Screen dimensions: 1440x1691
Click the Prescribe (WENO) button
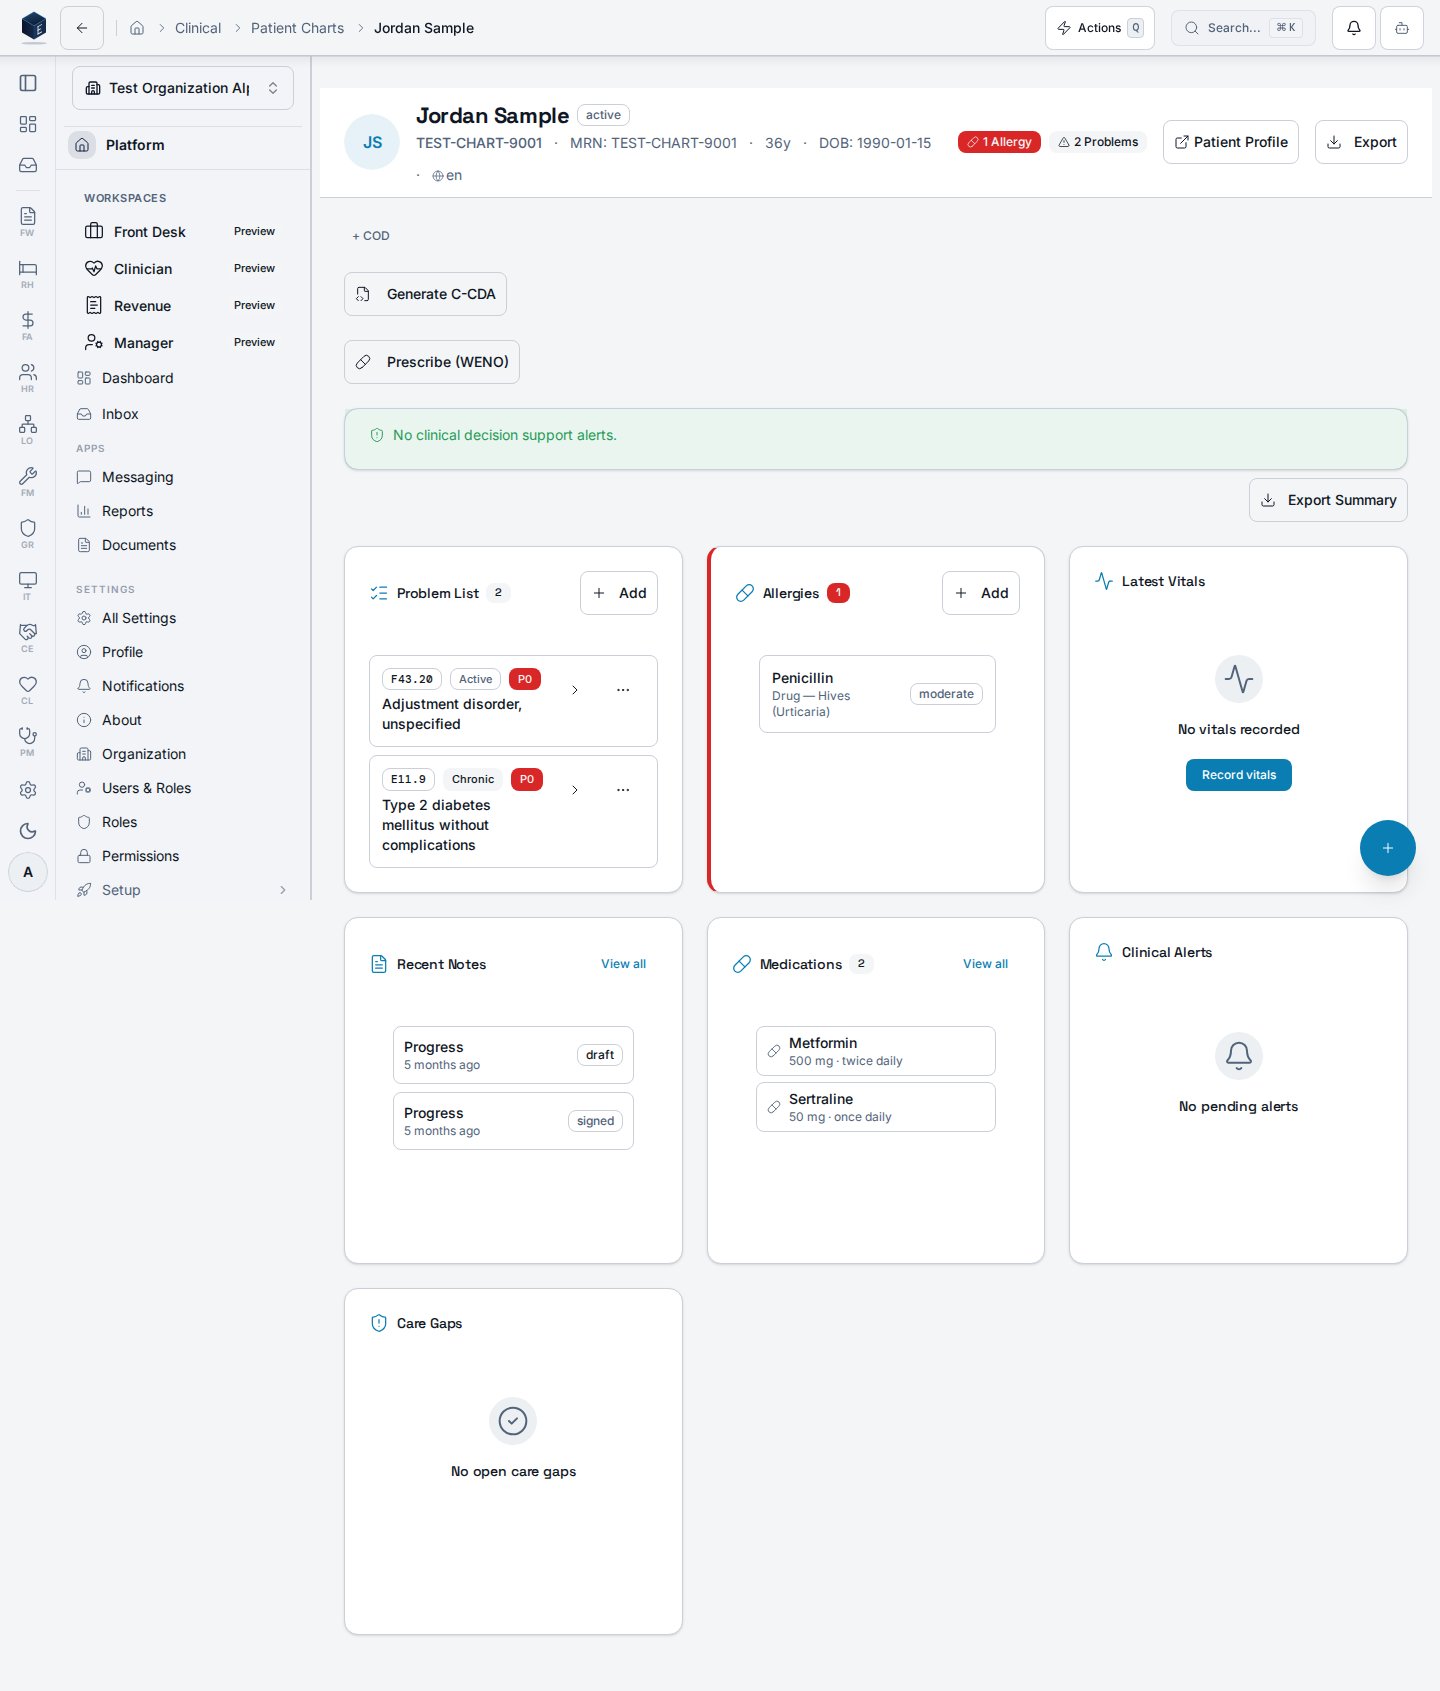[432, 362]
